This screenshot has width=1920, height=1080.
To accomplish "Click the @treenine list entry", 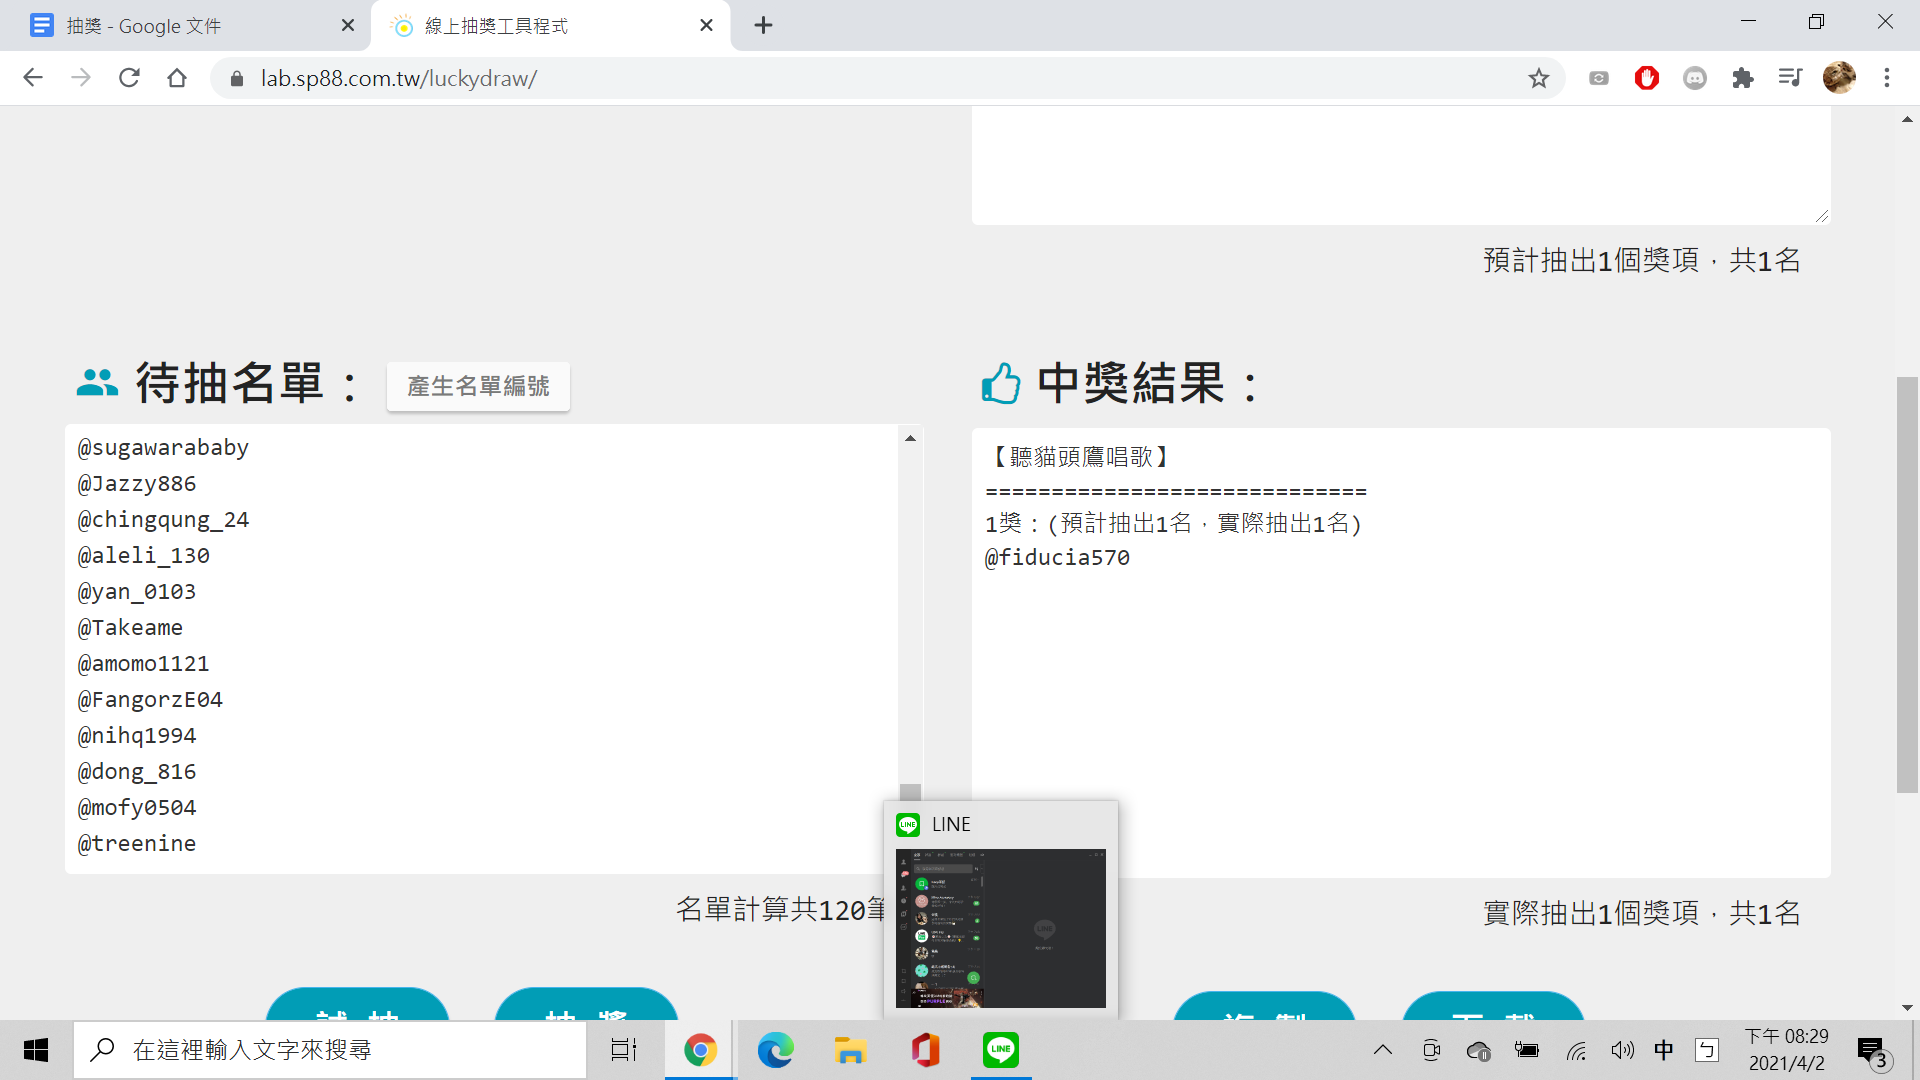I will tap(137, 843).
